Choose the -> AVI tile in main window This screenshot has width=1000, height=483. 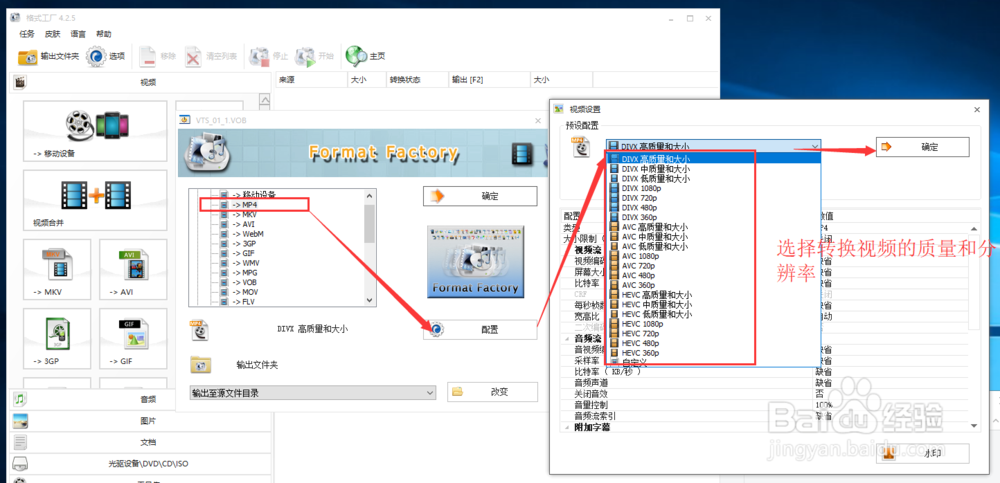pos(133,269)
